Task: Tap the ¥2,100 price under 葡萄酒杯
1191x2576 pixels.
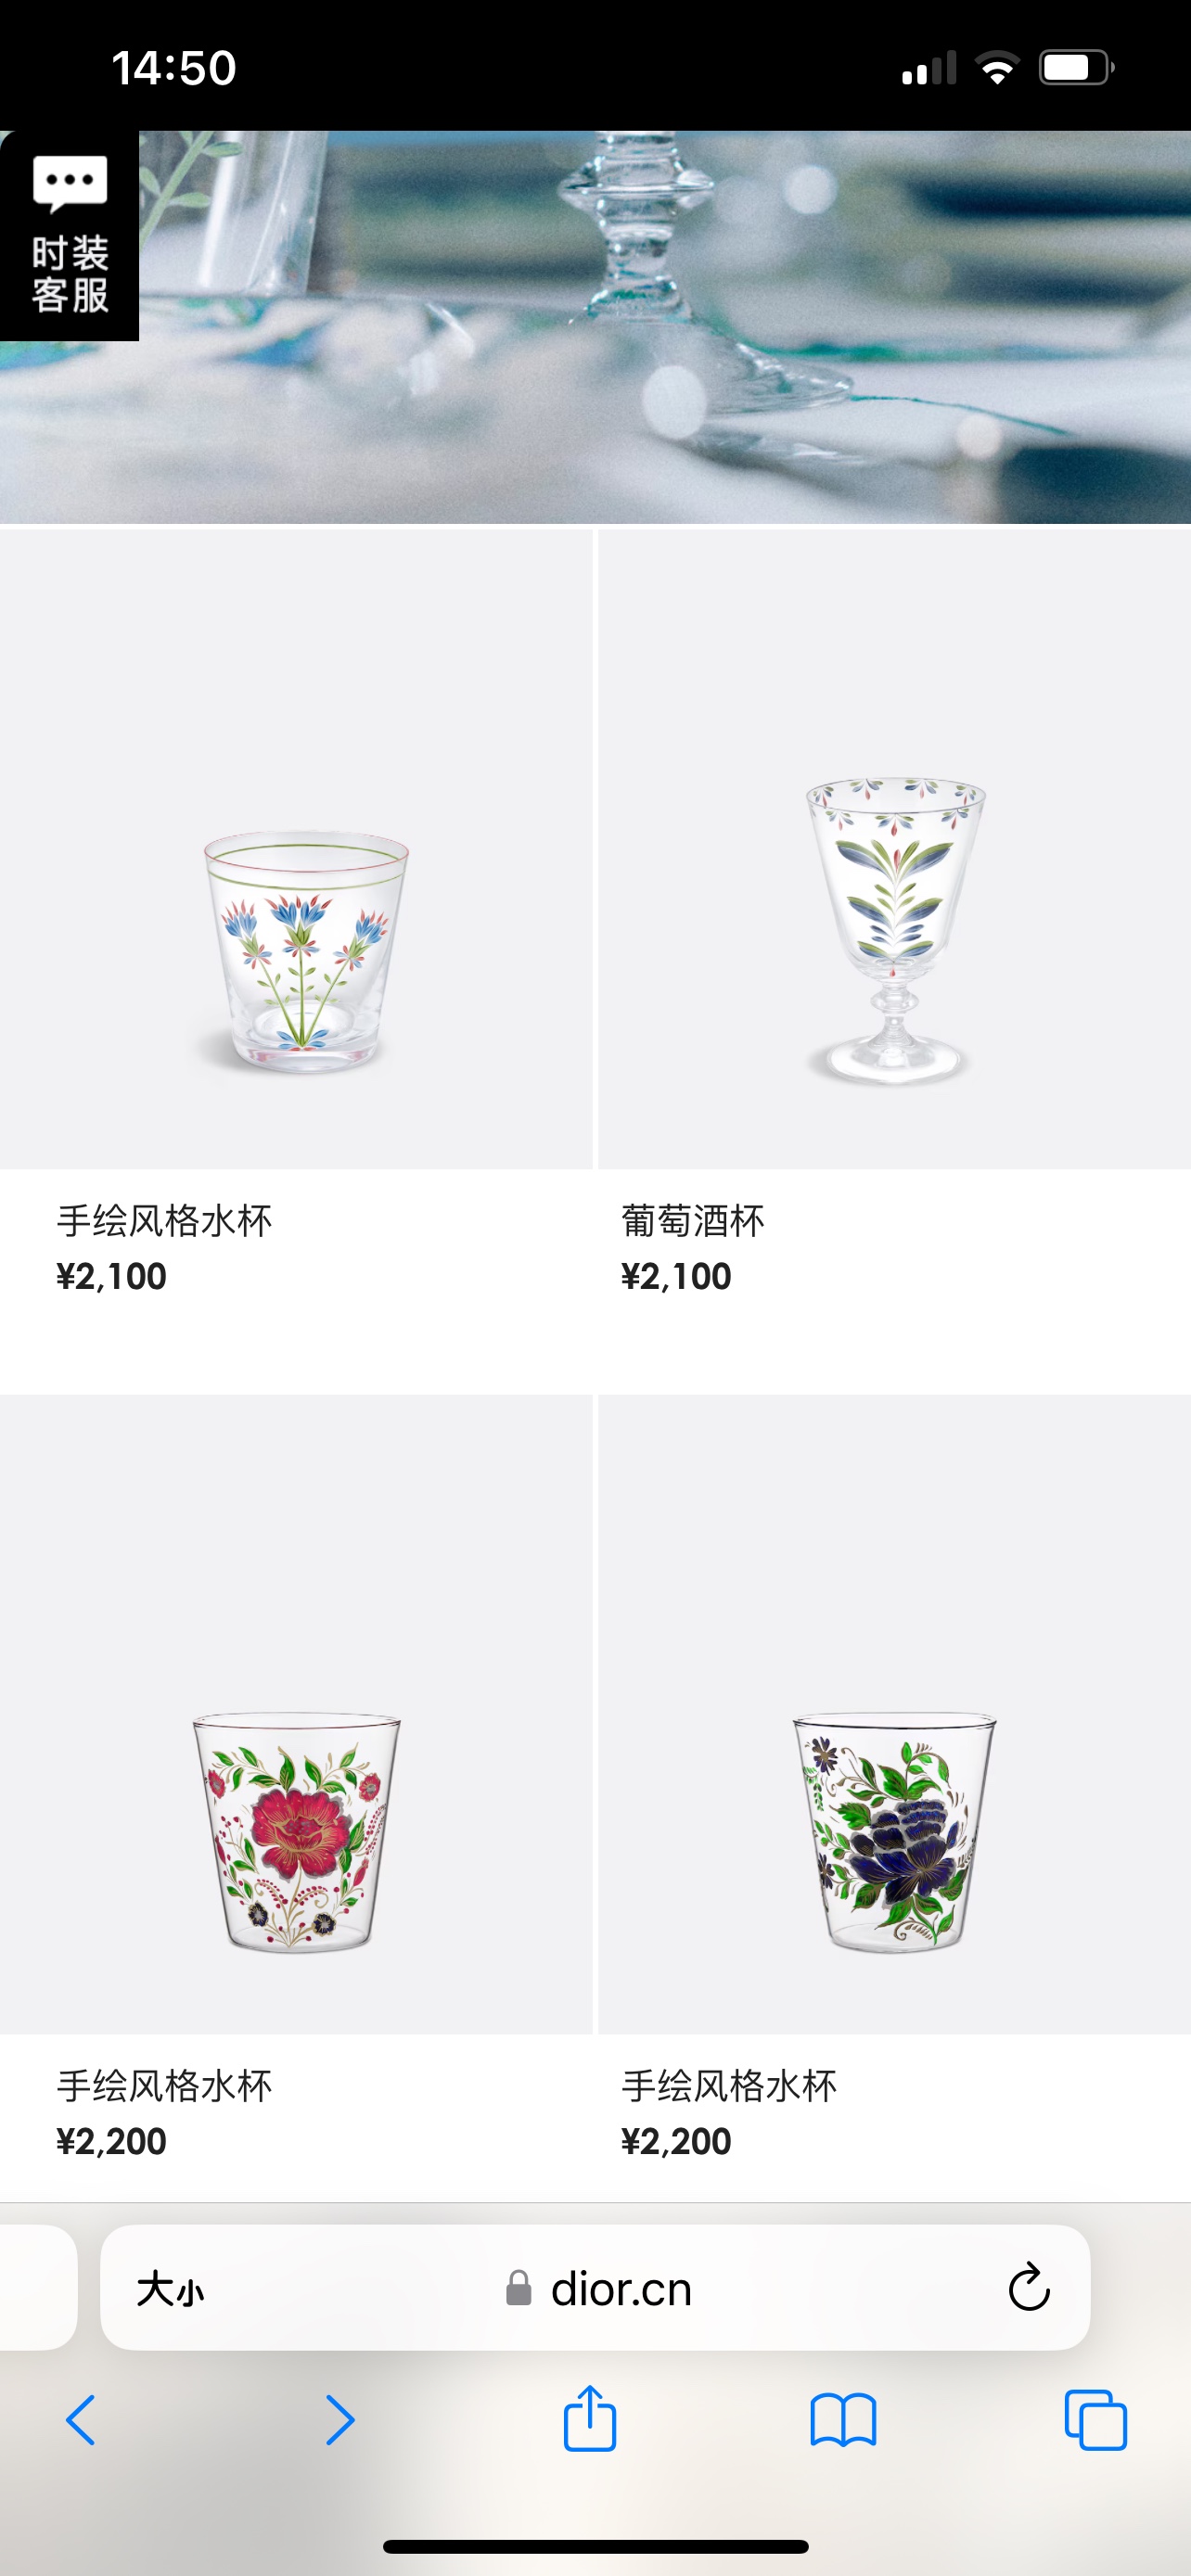Action: [x=676, y=1277]
